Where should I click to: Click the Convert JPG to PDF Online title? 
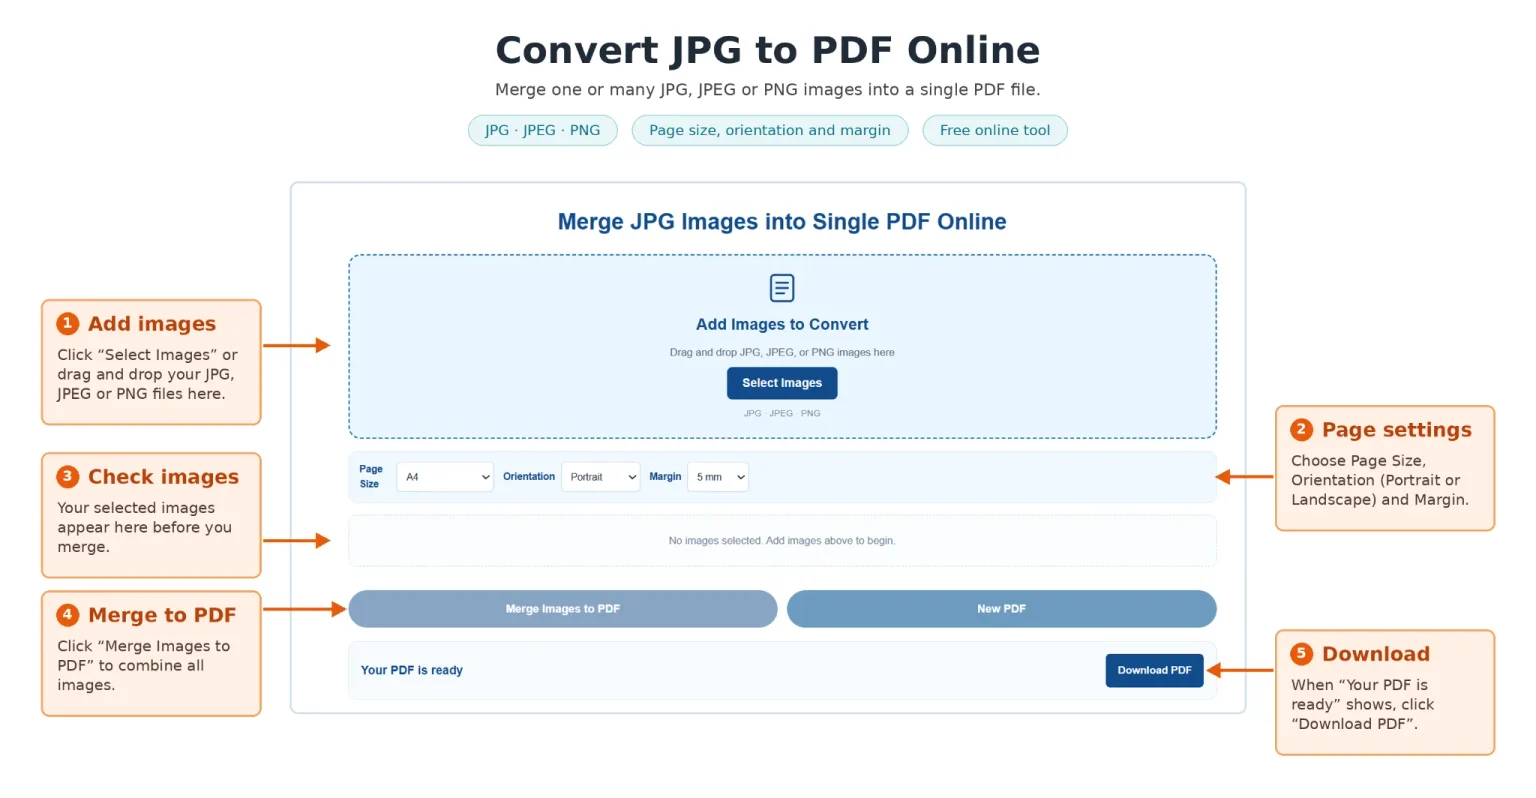(768, 50)
